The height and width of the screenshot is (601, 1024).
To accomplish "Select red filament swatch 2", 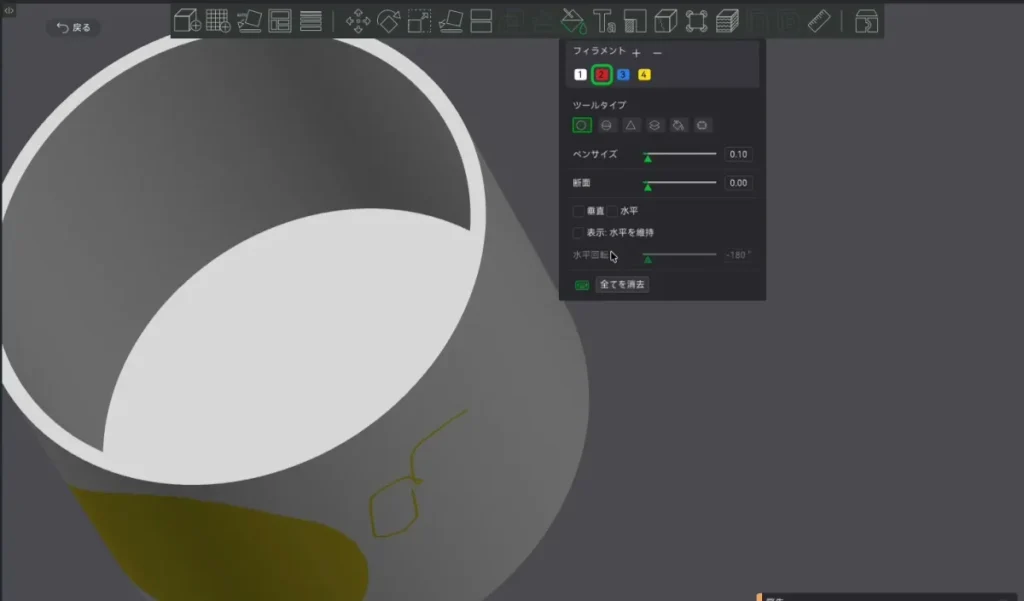I will coord(601,74).
